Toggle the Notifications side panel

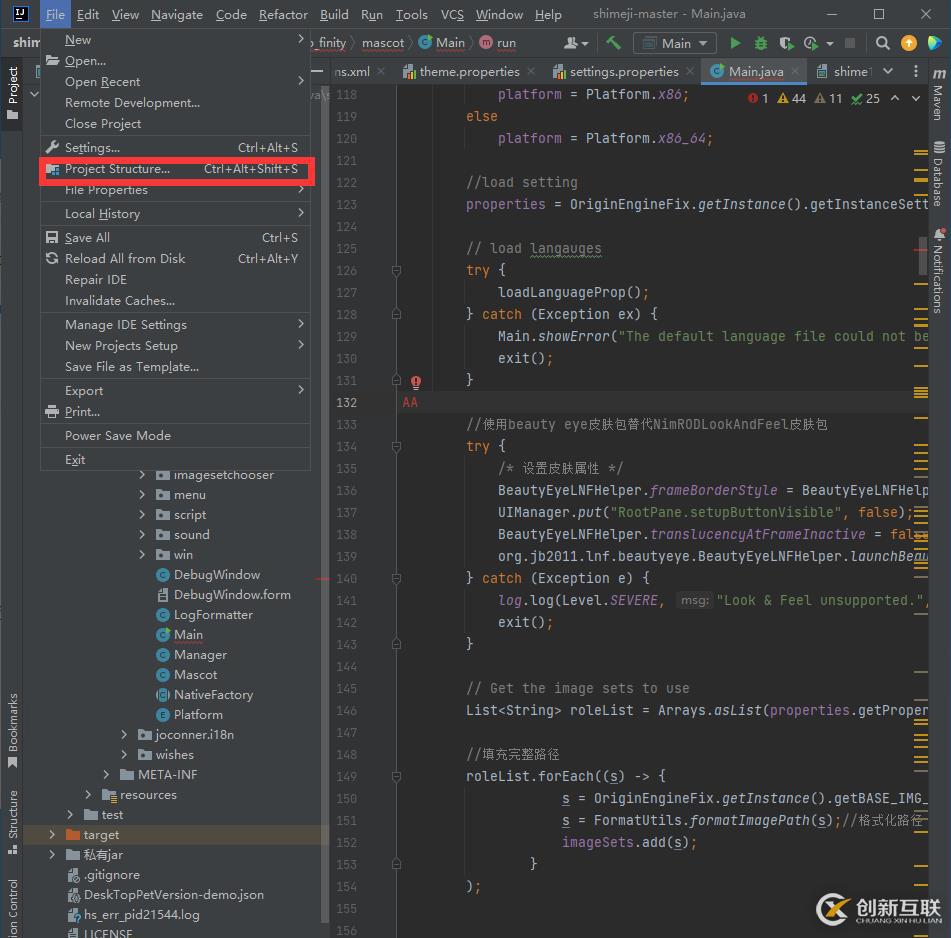point(937,270)
